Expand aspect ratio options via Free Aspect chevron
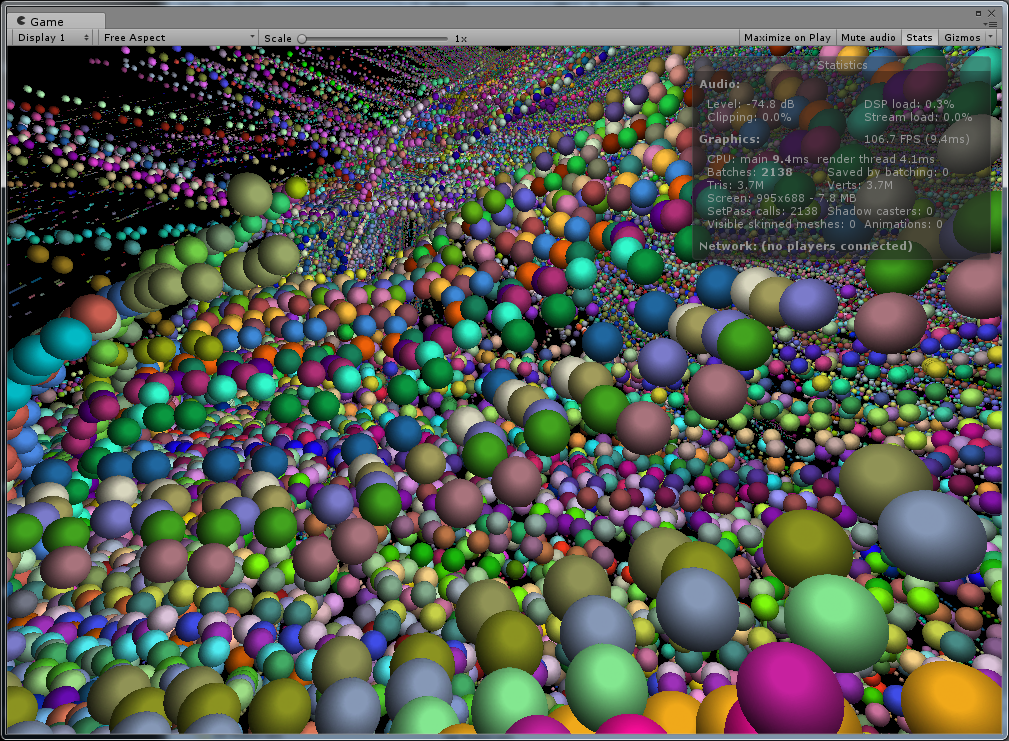The height and width of the screenshot is (741, 1009). click(x=253, y=37)
